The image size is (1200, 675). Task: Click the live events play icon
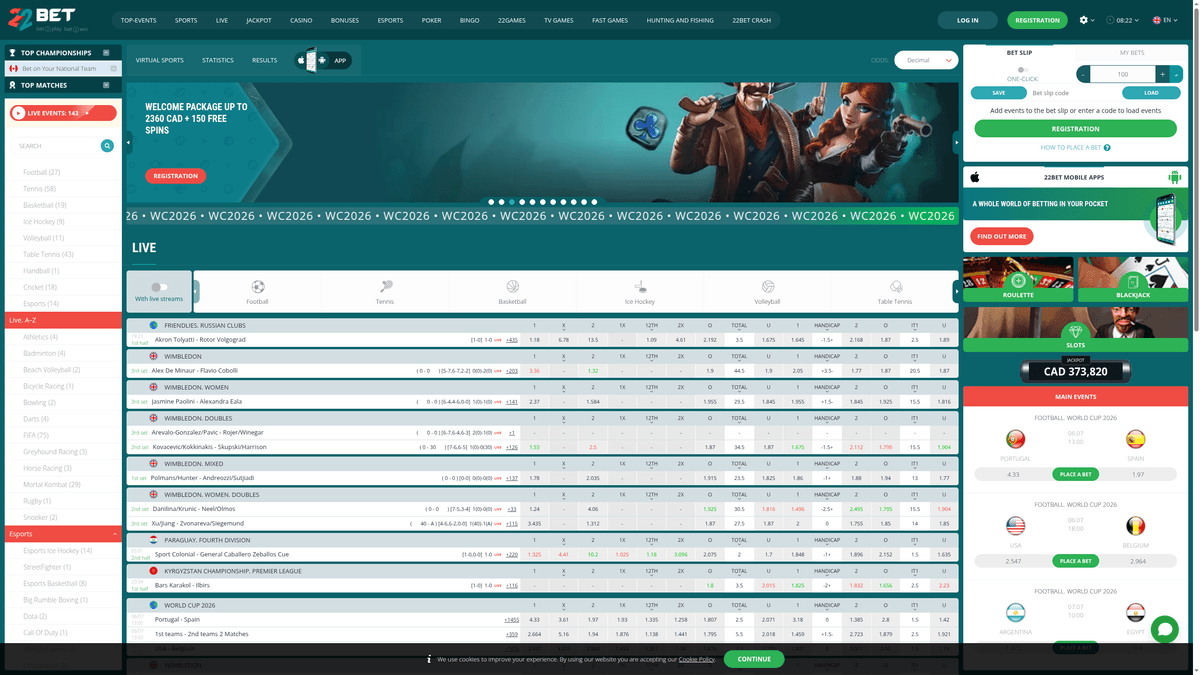click(x=19, y=114)
